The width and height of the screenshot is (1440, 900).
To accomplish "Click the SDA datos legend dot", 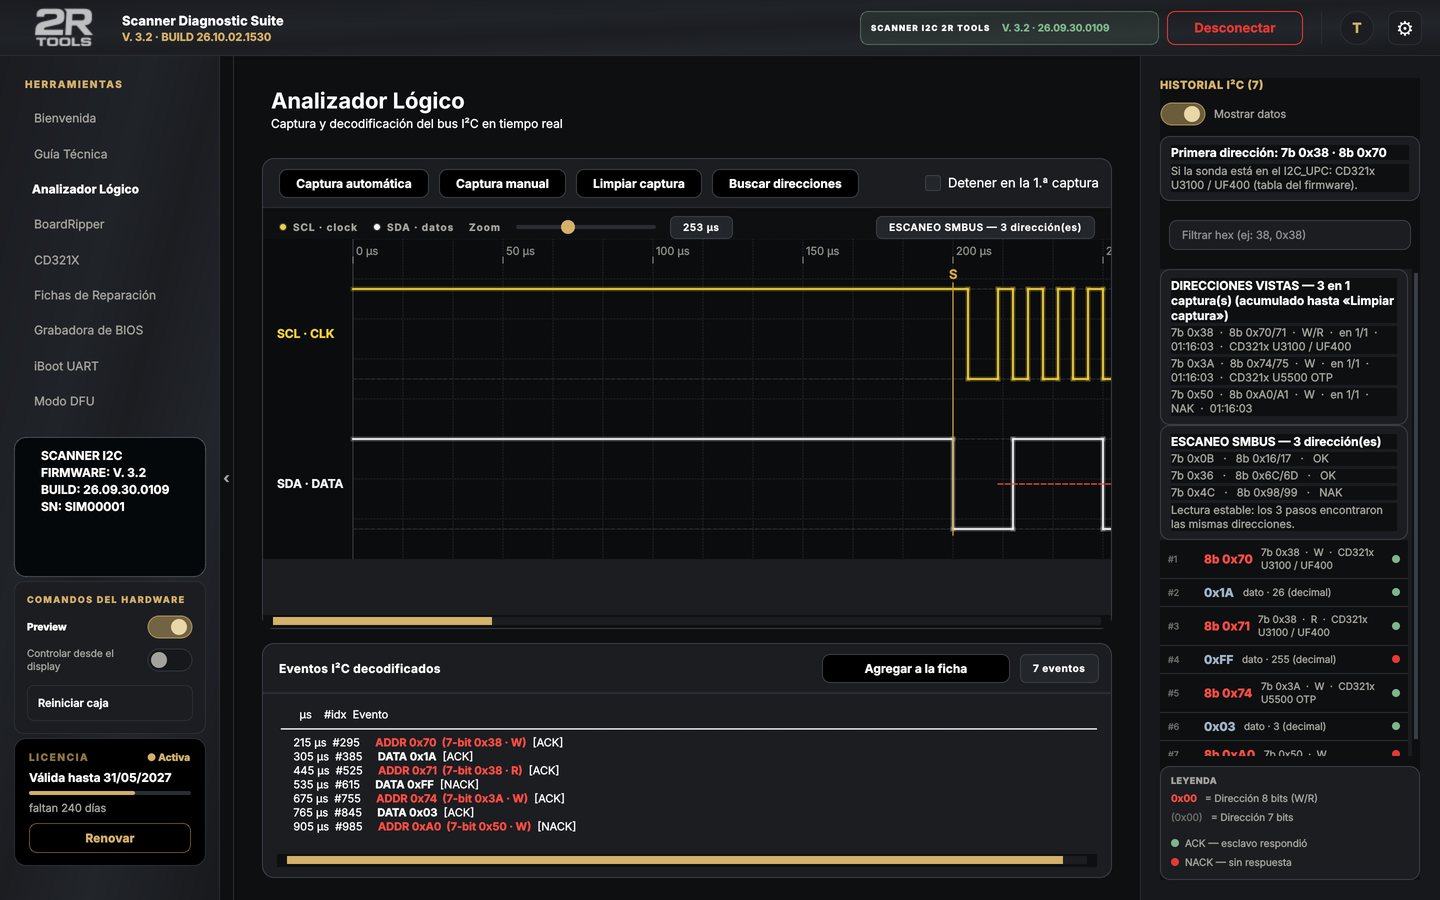I will pos(377,227).
